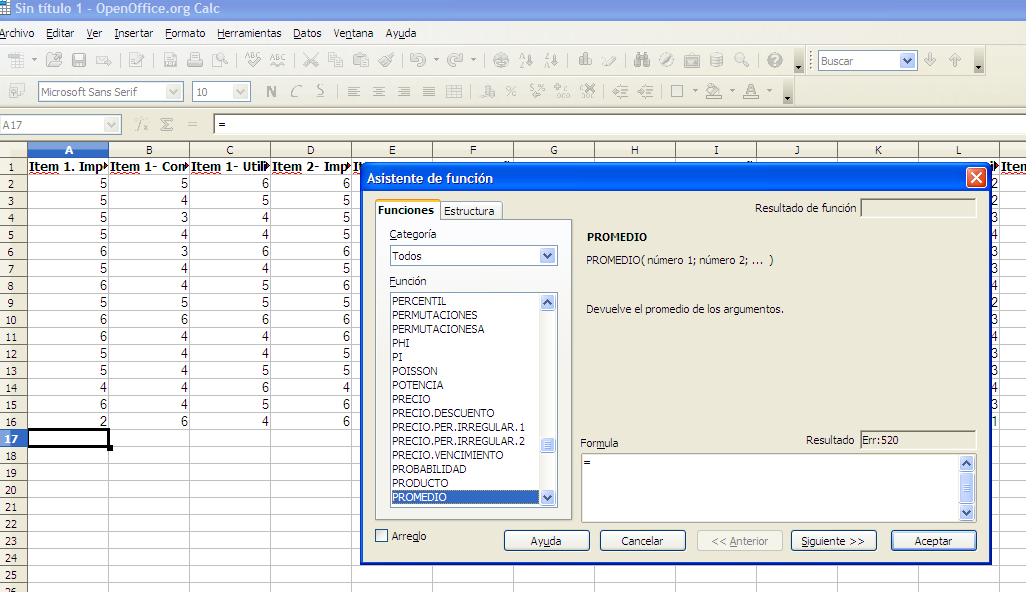The height and width of the screenshot is (592, 1026).
Task: Click the Cut scissors icon
Action: pyautogui.click(x=311, y=61)
